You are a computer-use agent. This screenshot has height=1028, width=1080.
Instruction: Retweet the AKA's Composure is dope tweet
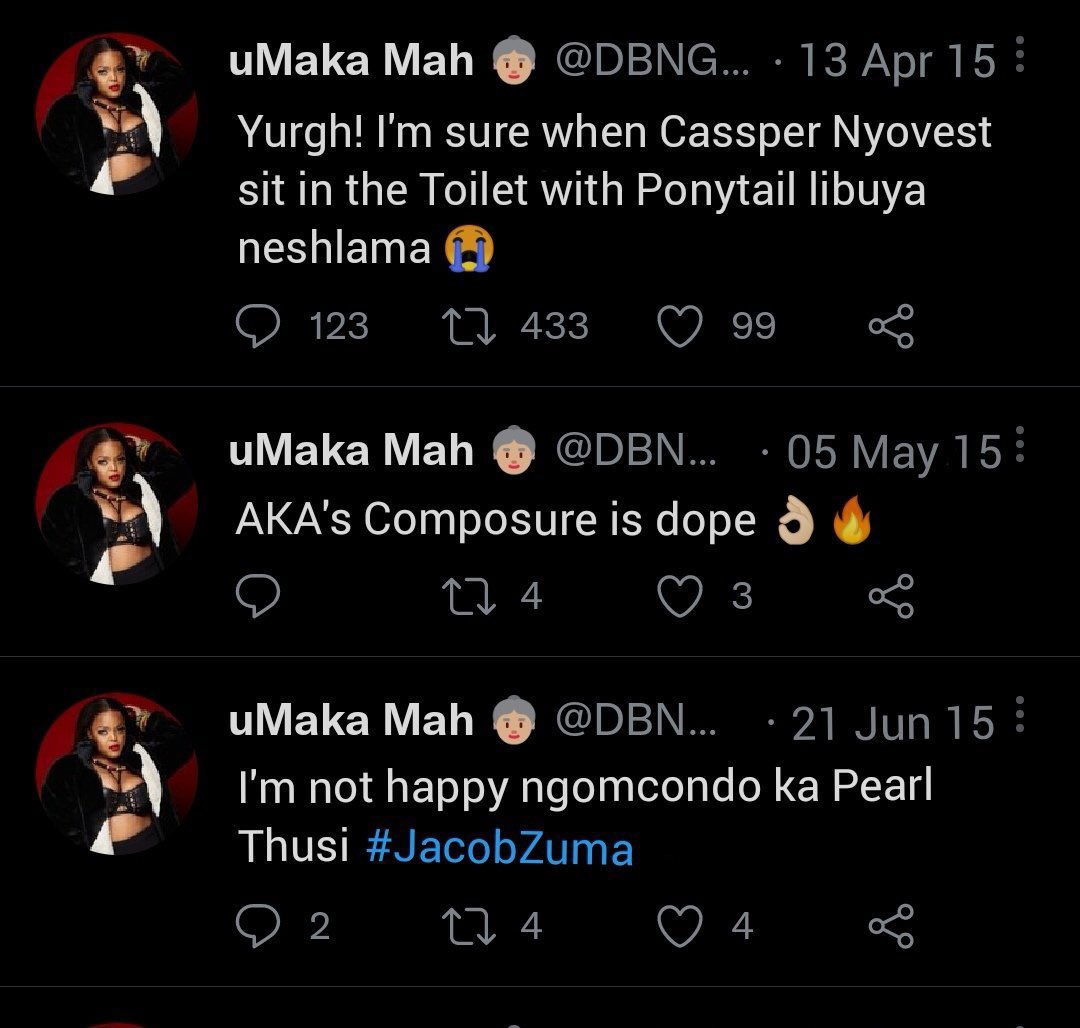tap(468, 596)
